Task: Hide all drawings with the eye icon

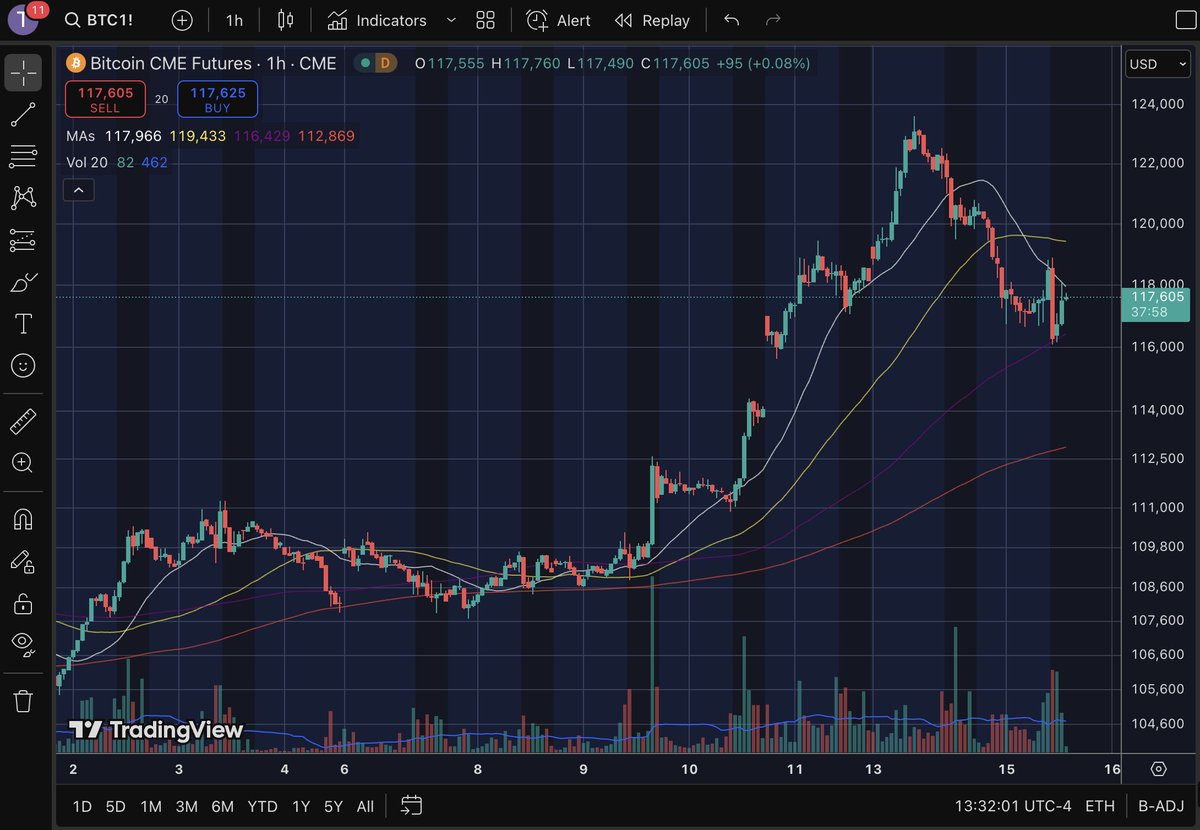Action: click(23, 645)
